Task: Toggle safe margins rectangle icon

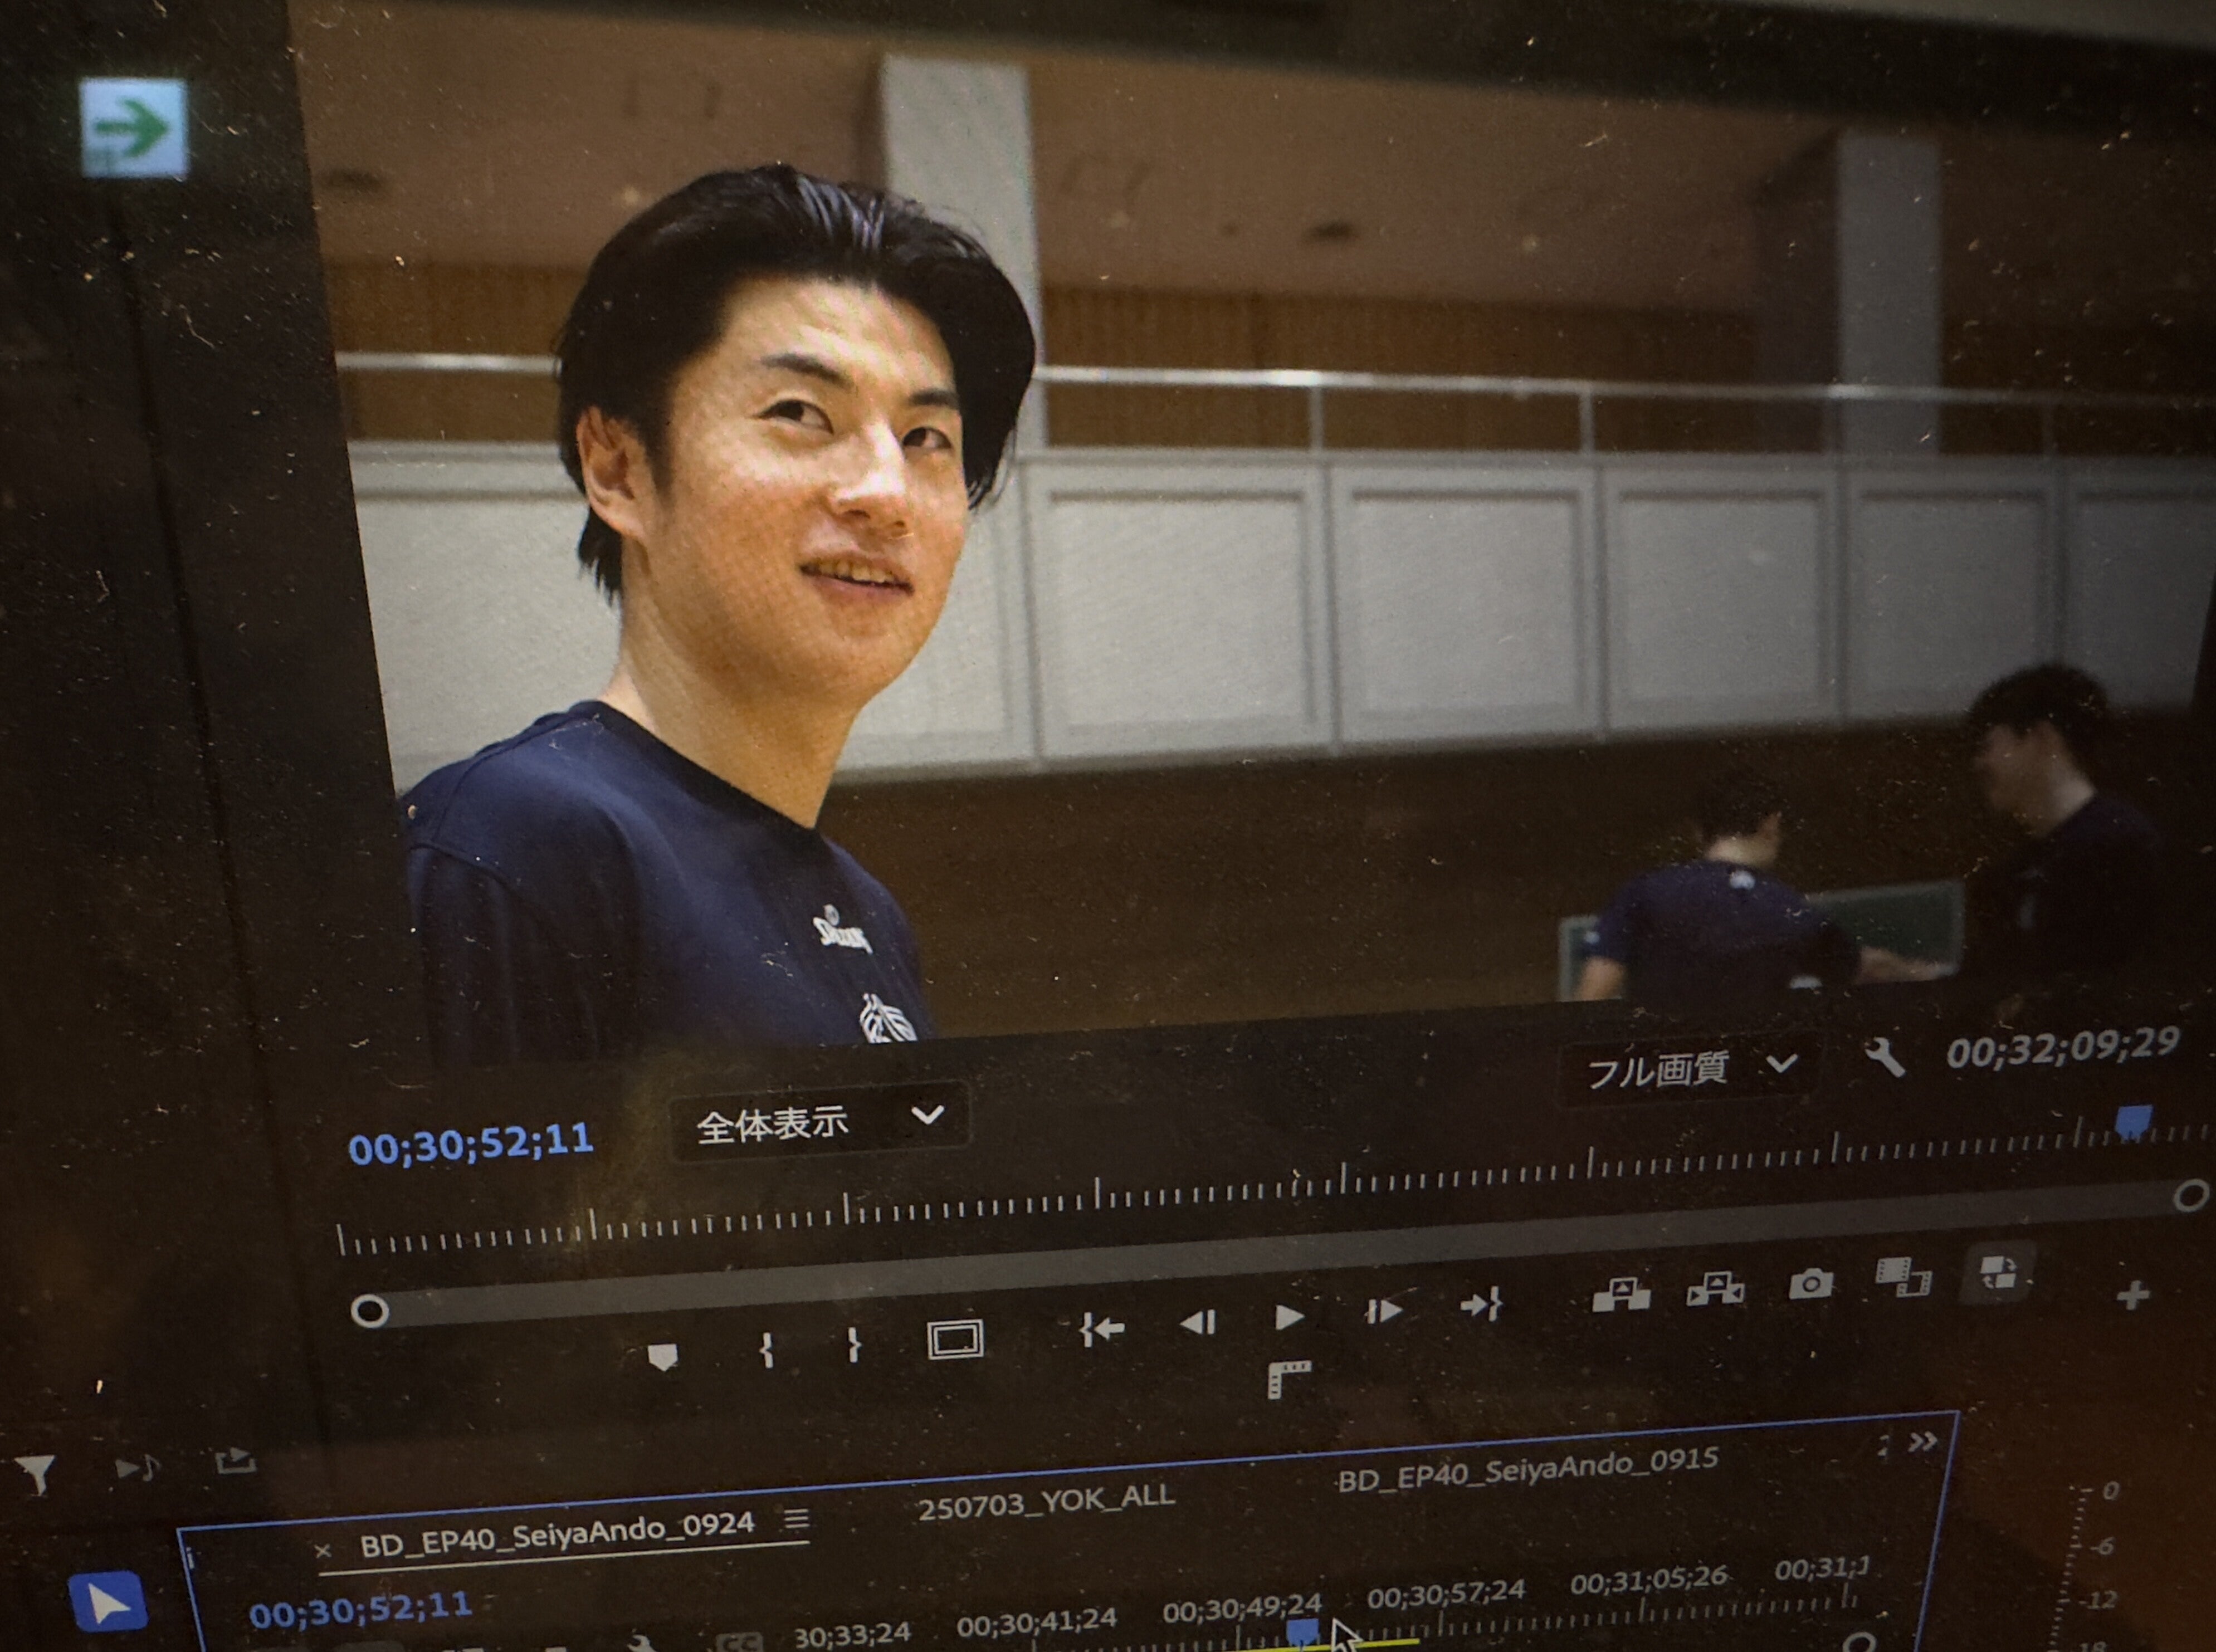Action: (x=955, y=1340)
